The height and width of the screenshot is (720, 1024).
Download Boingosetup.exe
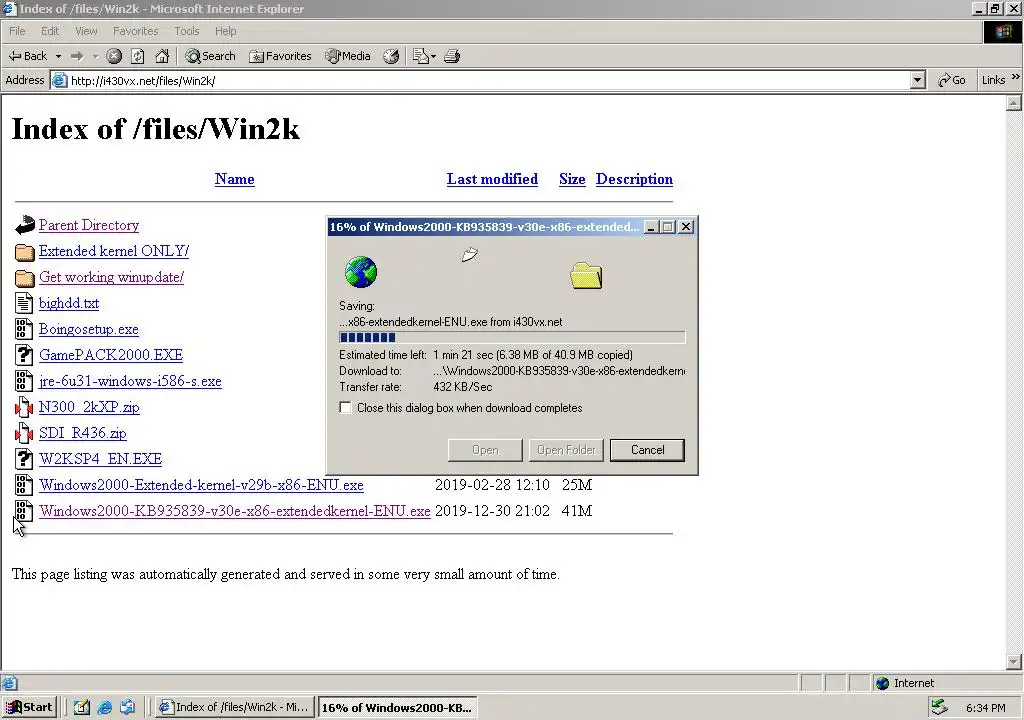pos(88,329)
